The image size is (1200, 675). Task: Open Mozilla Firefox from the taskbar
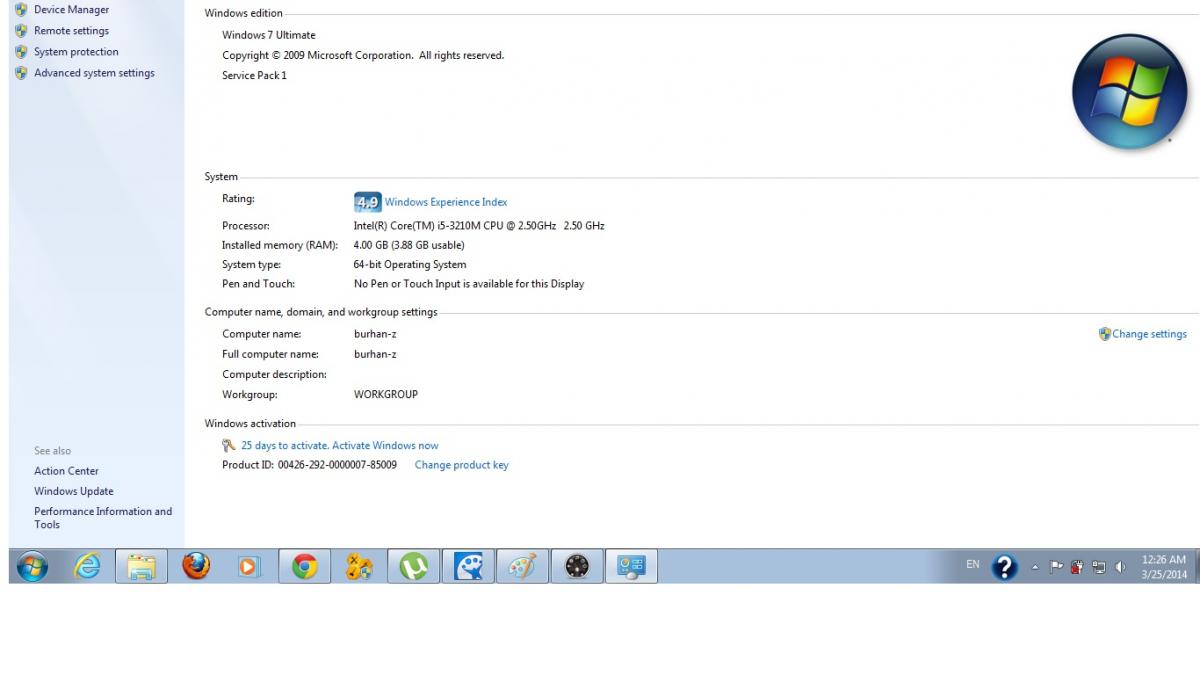[x=196, y=567]
